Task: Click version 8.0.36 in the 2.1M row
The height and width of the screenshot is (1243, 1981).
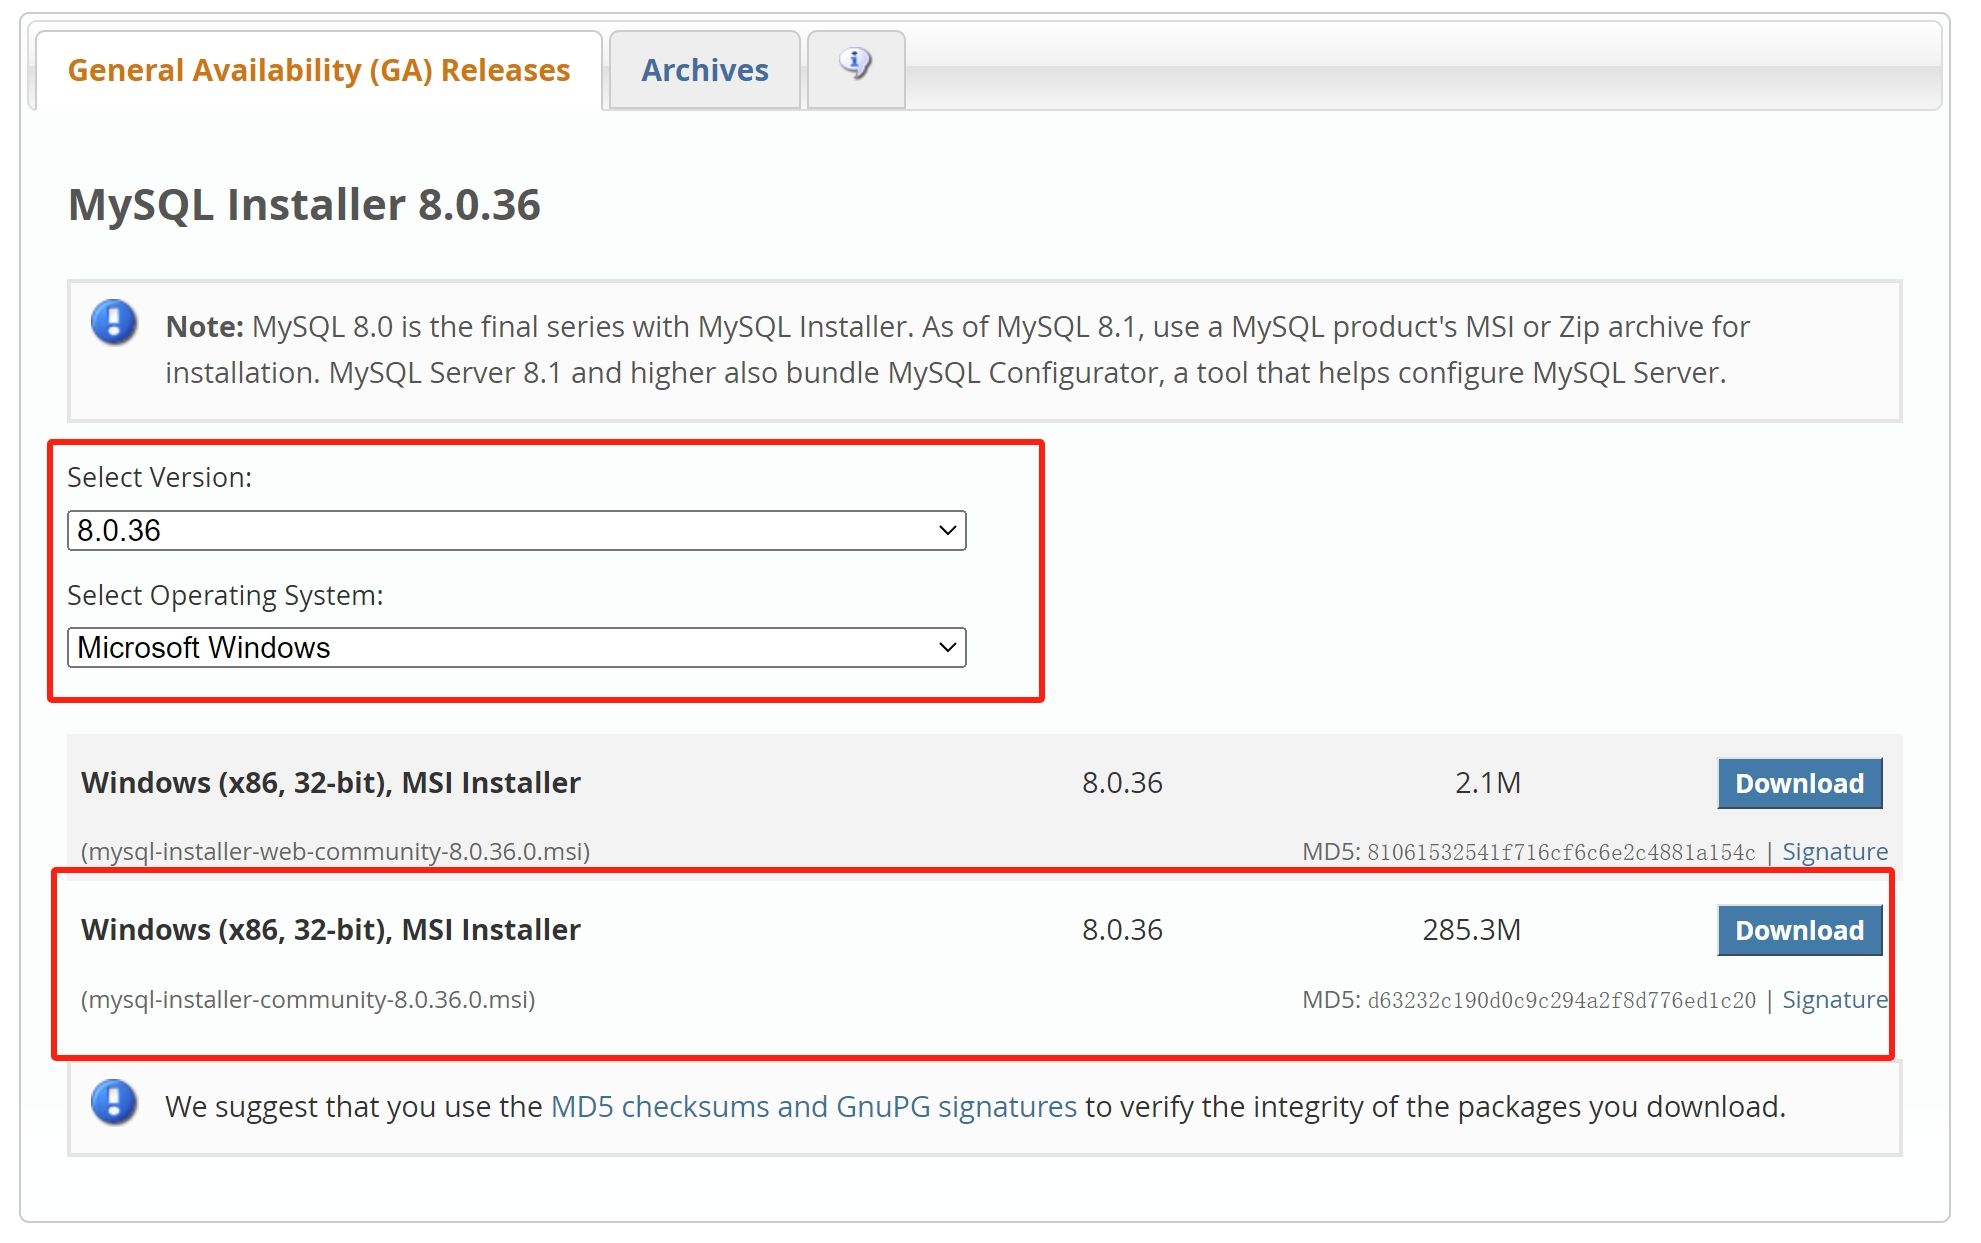Action: tap(1122, 782)
